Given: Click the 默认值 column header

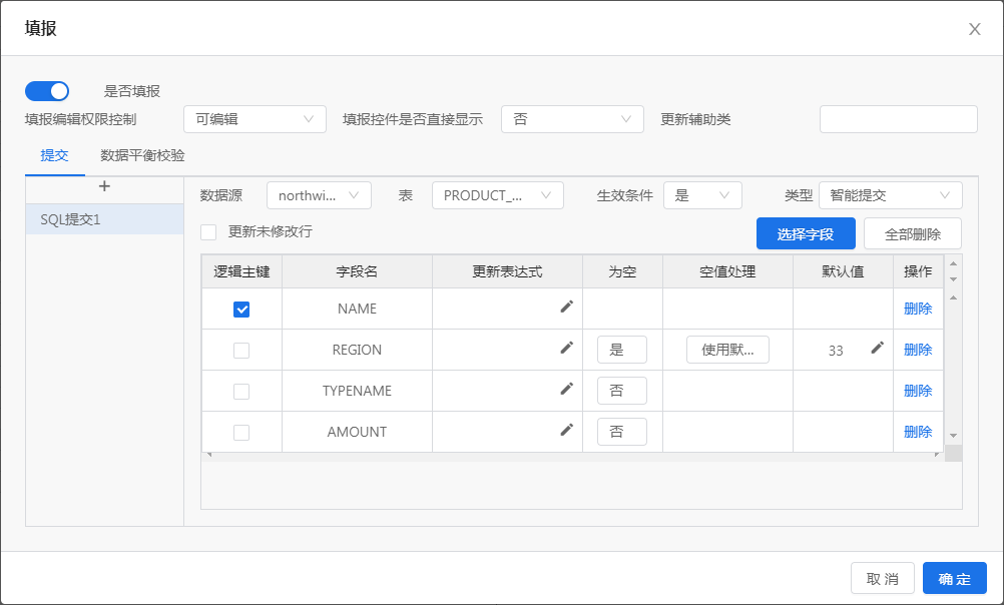Looking at the screenshot, I should click(x=843, y=271).
